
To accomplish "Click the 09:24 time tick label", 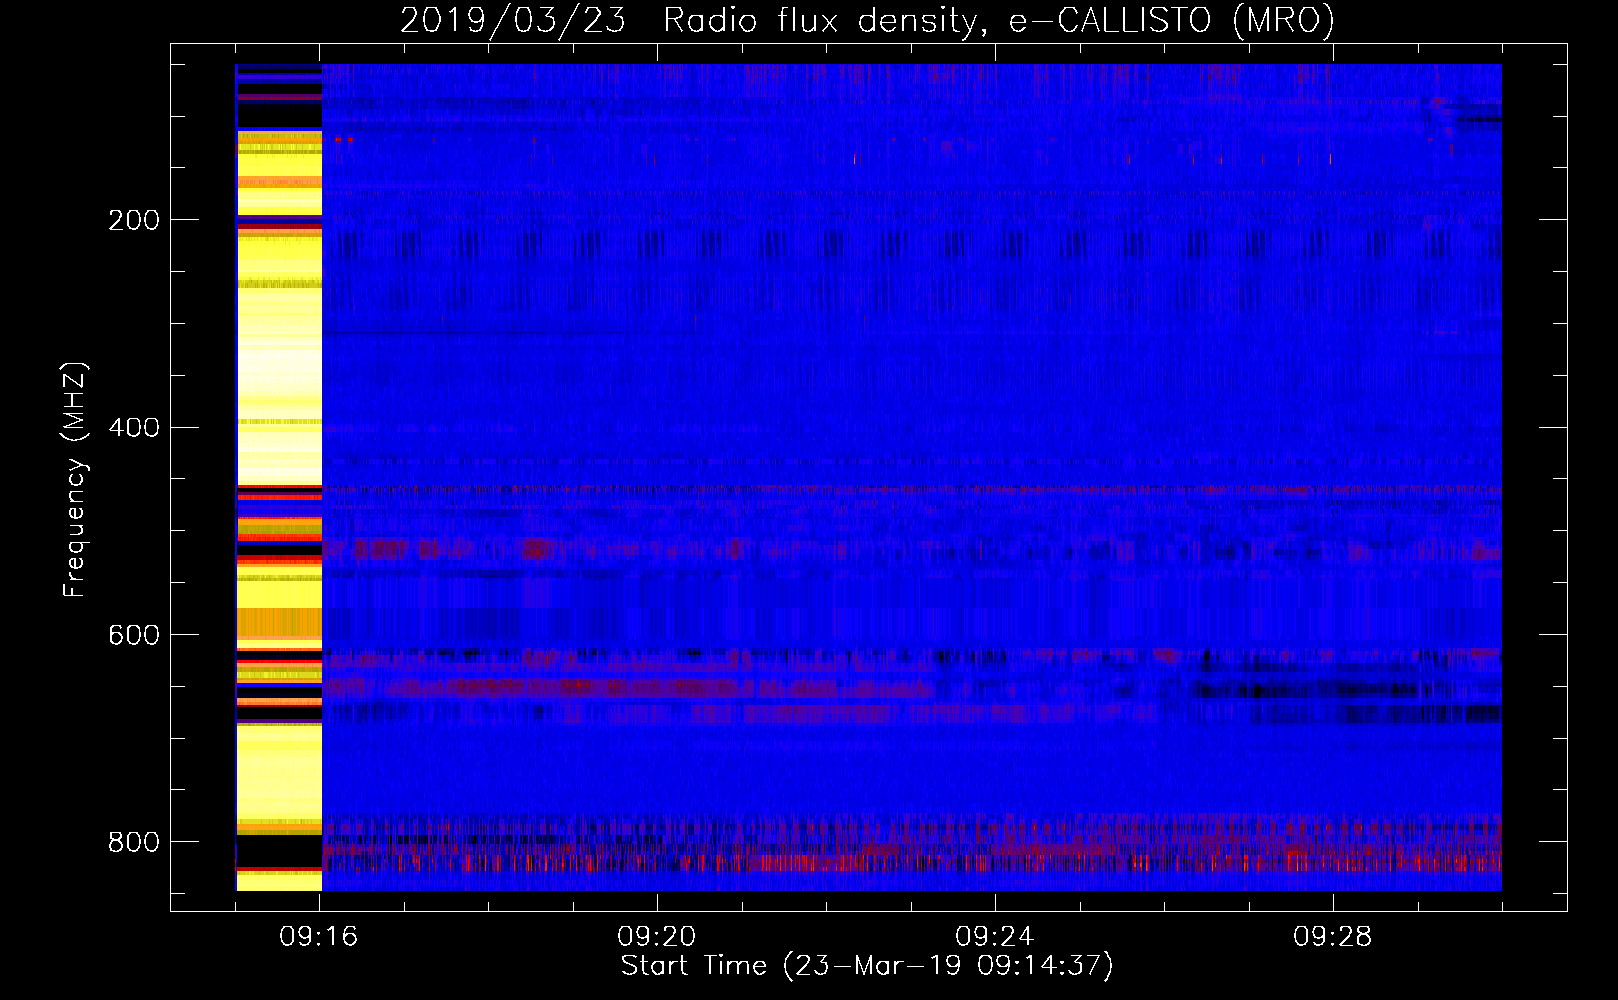I will click(995, 937).
